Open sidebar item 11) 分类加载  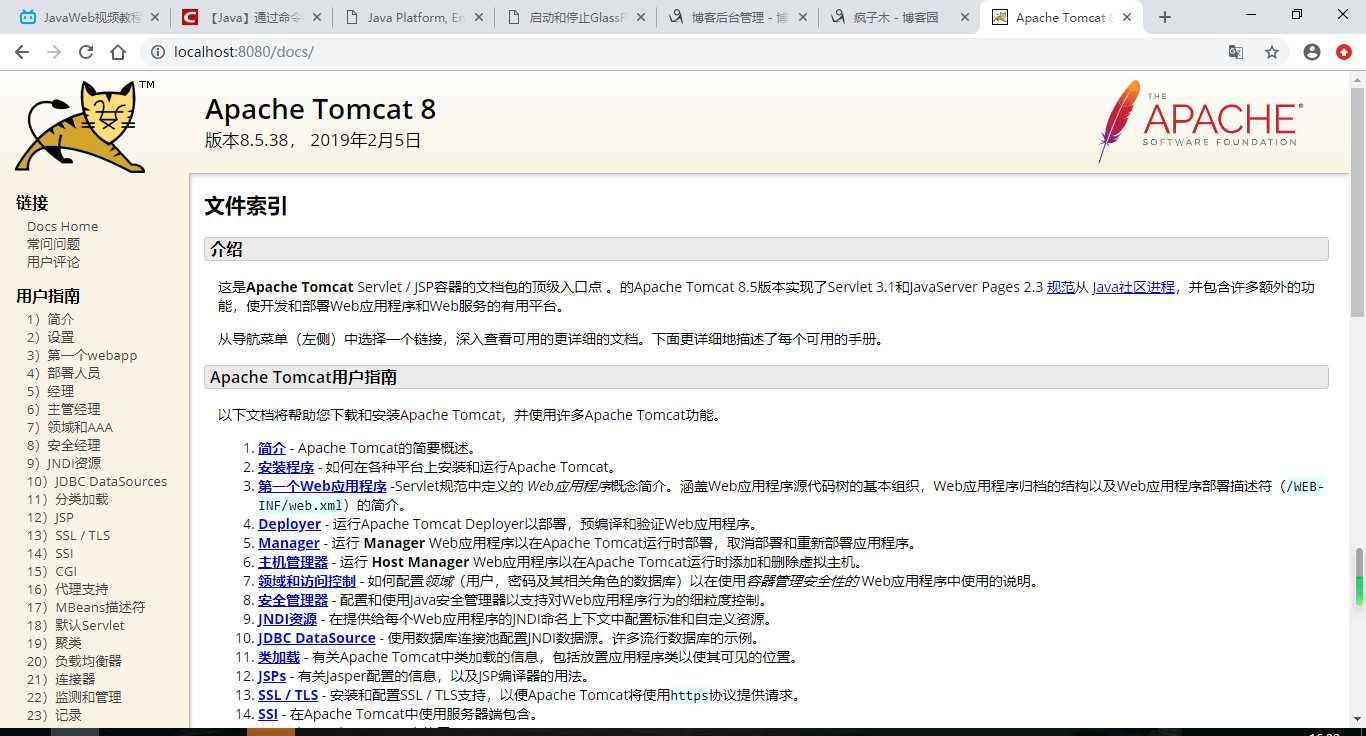tap(67, 499)
